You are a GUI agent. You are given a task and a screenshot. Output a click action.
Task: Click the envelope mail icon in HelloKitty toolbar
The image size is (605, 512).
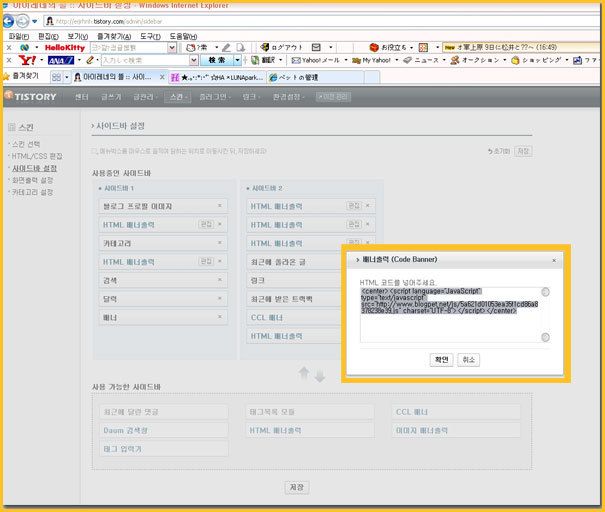click(316, 47)
